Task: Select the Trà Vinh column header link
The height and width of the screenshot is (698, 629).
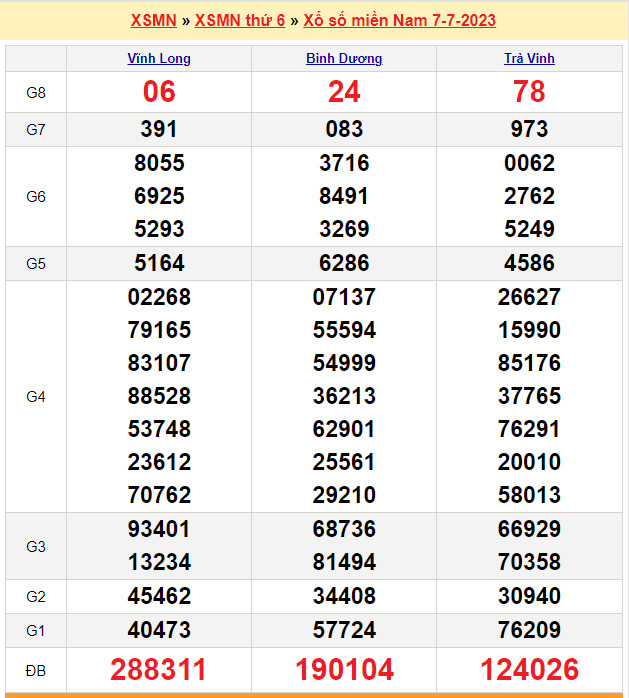Action: (x=529, y=58)
